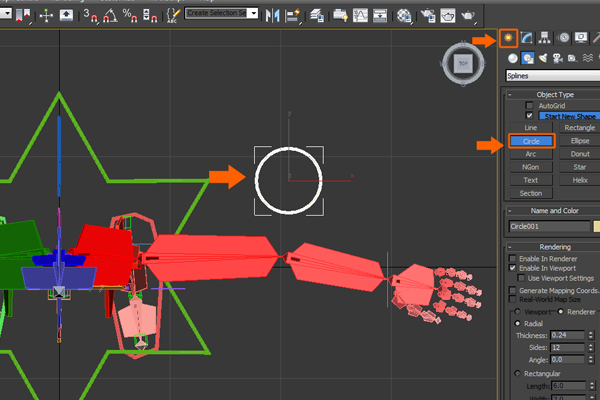Switch to the Hierarchy panel tab
Viewport: 600px width, 400px height.
(x=544, y=38)
